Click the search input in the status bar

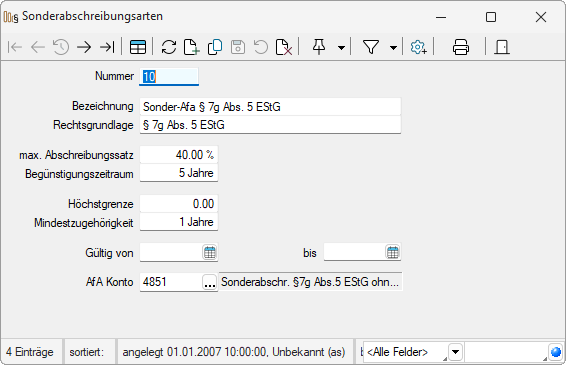[506, 352]
